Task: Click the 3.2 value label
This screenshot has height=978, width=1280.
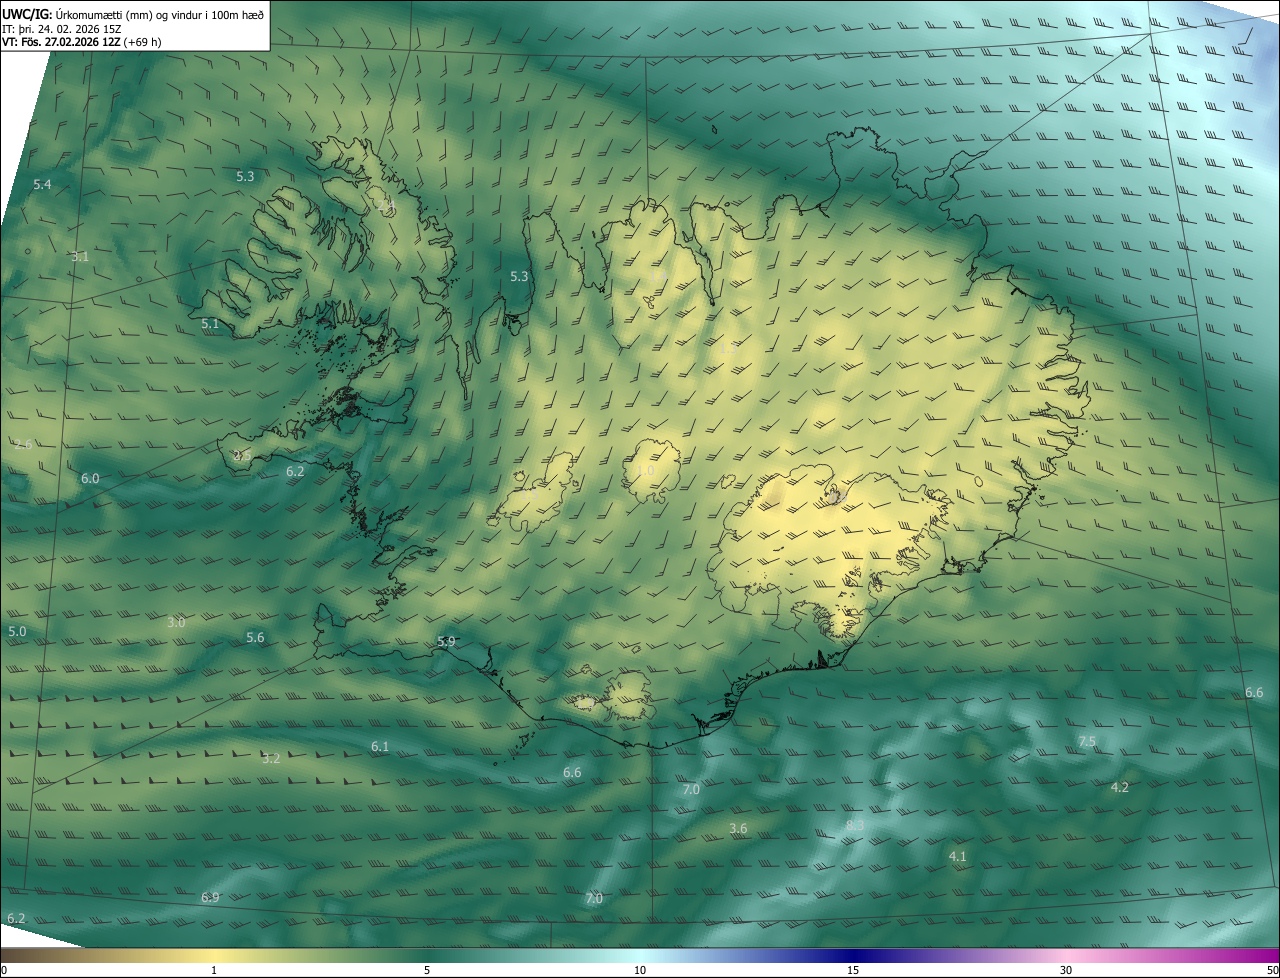Action: [x=271, y=759]
